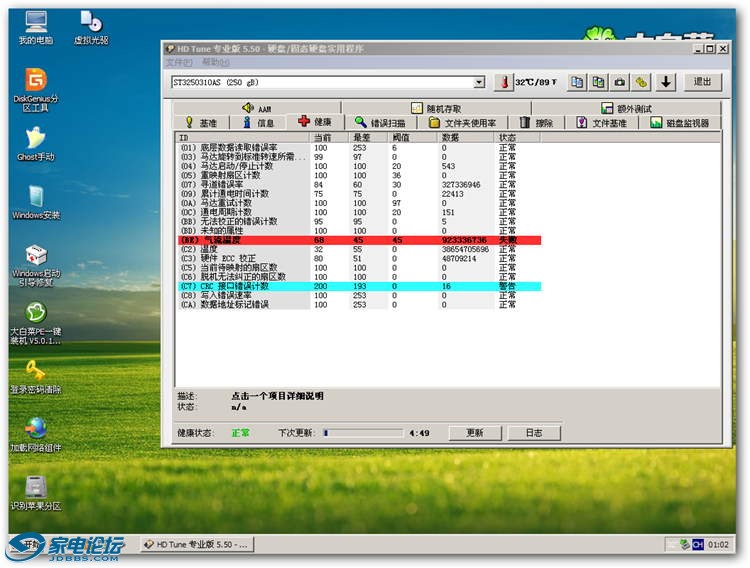
Task: Select the red (BE) 气流温度 row
Action: [x=359, y=240]
